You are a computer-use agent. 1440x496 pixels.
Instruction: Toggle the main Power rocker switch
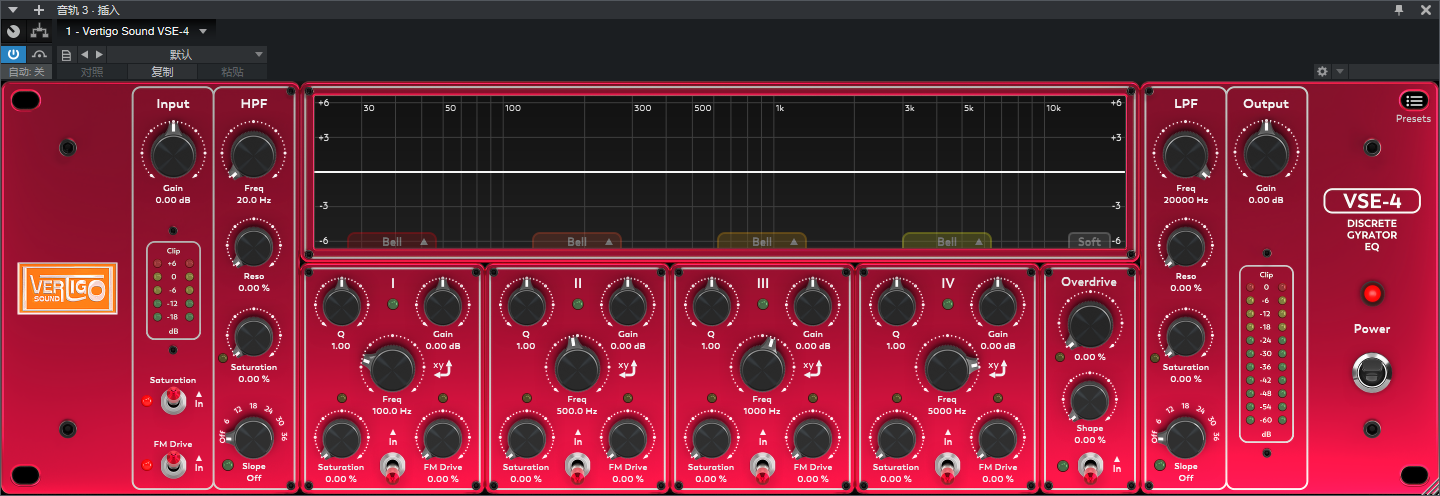1371,372
